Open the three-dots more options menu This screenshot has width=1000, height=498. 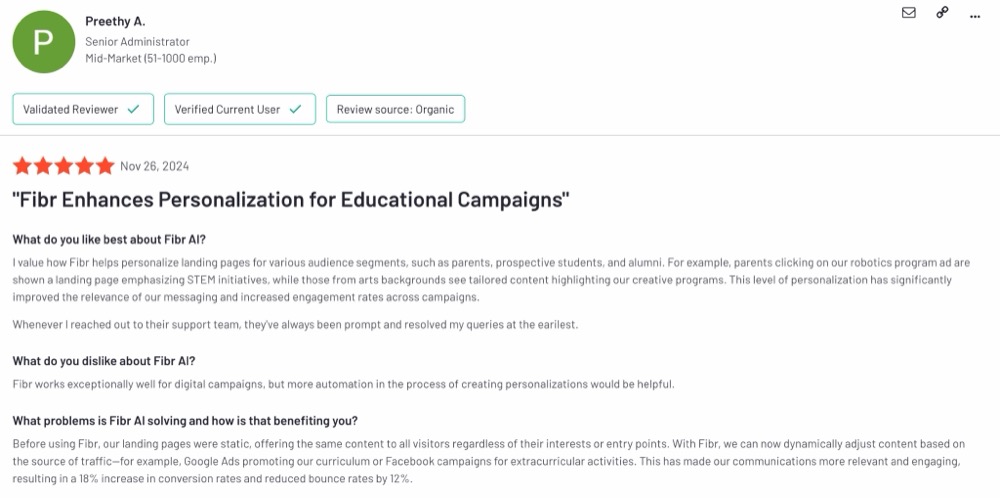(x=974, y=17)
